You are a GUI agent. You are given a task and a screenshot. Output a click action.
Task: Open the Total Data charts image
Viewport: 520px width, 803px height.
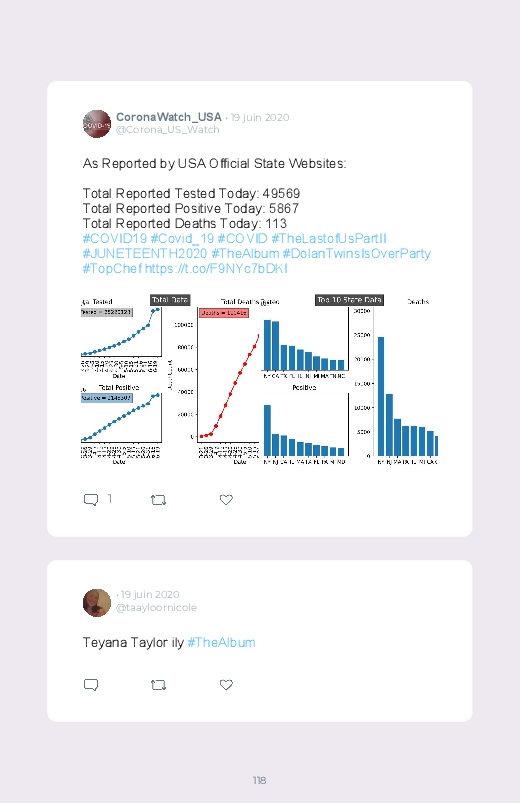pyautogui.click(x=170, y=379)
